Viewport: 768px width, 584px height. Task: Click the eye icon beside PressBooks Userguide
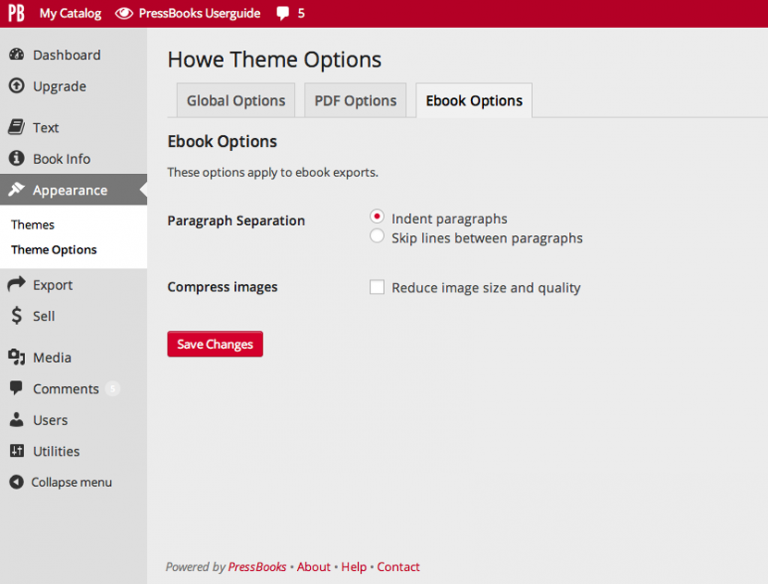click(x=123, y=13)
